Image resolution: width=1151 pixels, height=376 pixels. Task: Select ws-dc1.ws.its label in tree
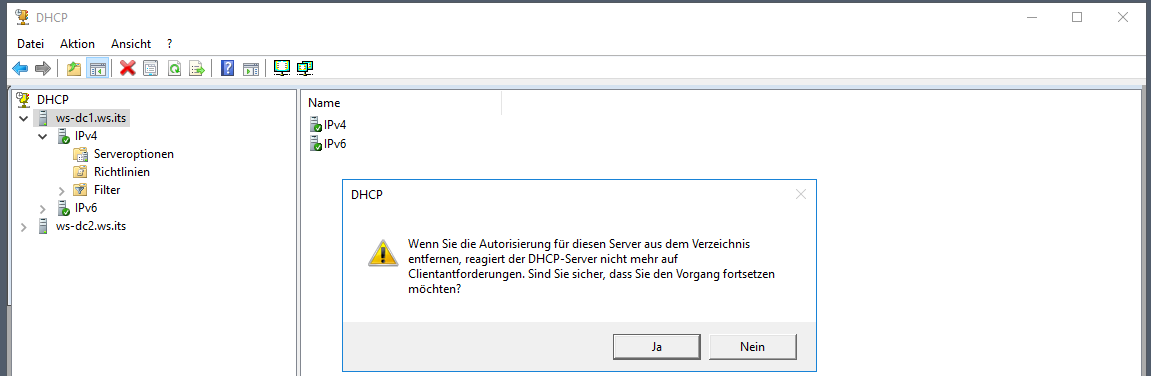pyautogui.click(x=91, y=118)
